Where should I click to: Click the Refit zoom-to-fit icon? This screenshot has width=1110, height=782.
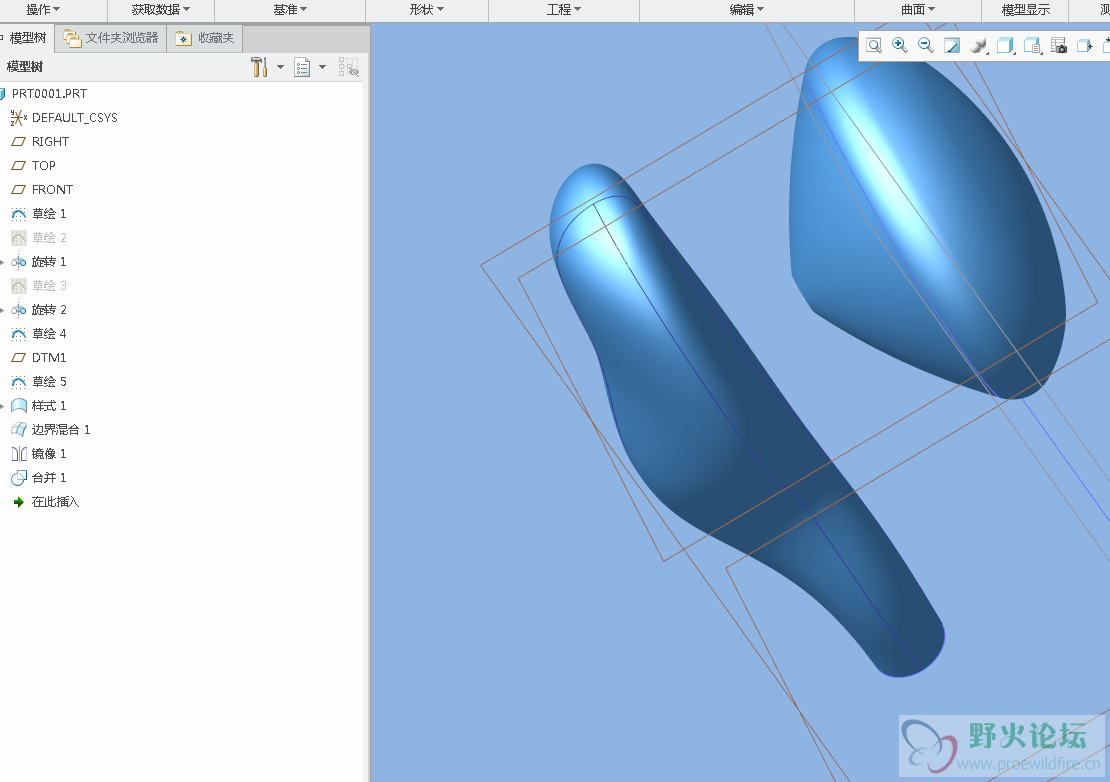coord(874,46)
